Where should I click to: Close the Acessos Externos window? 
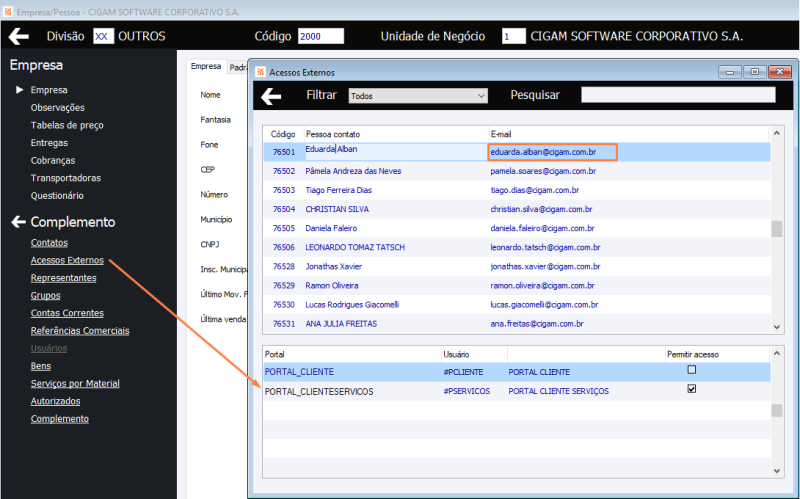click(780, 72)
